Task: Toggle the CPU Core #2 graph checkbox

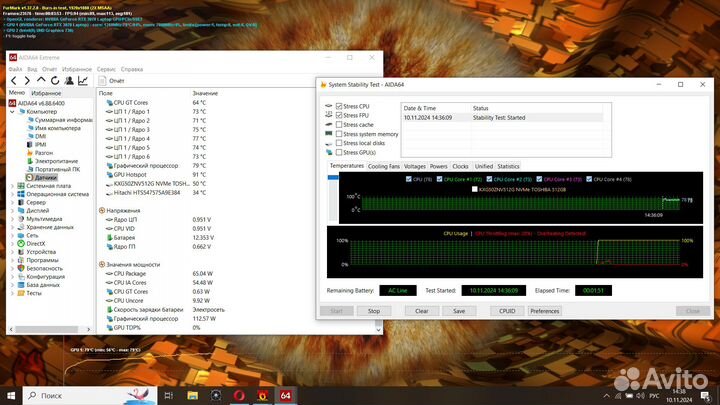Action: (489, 179)
